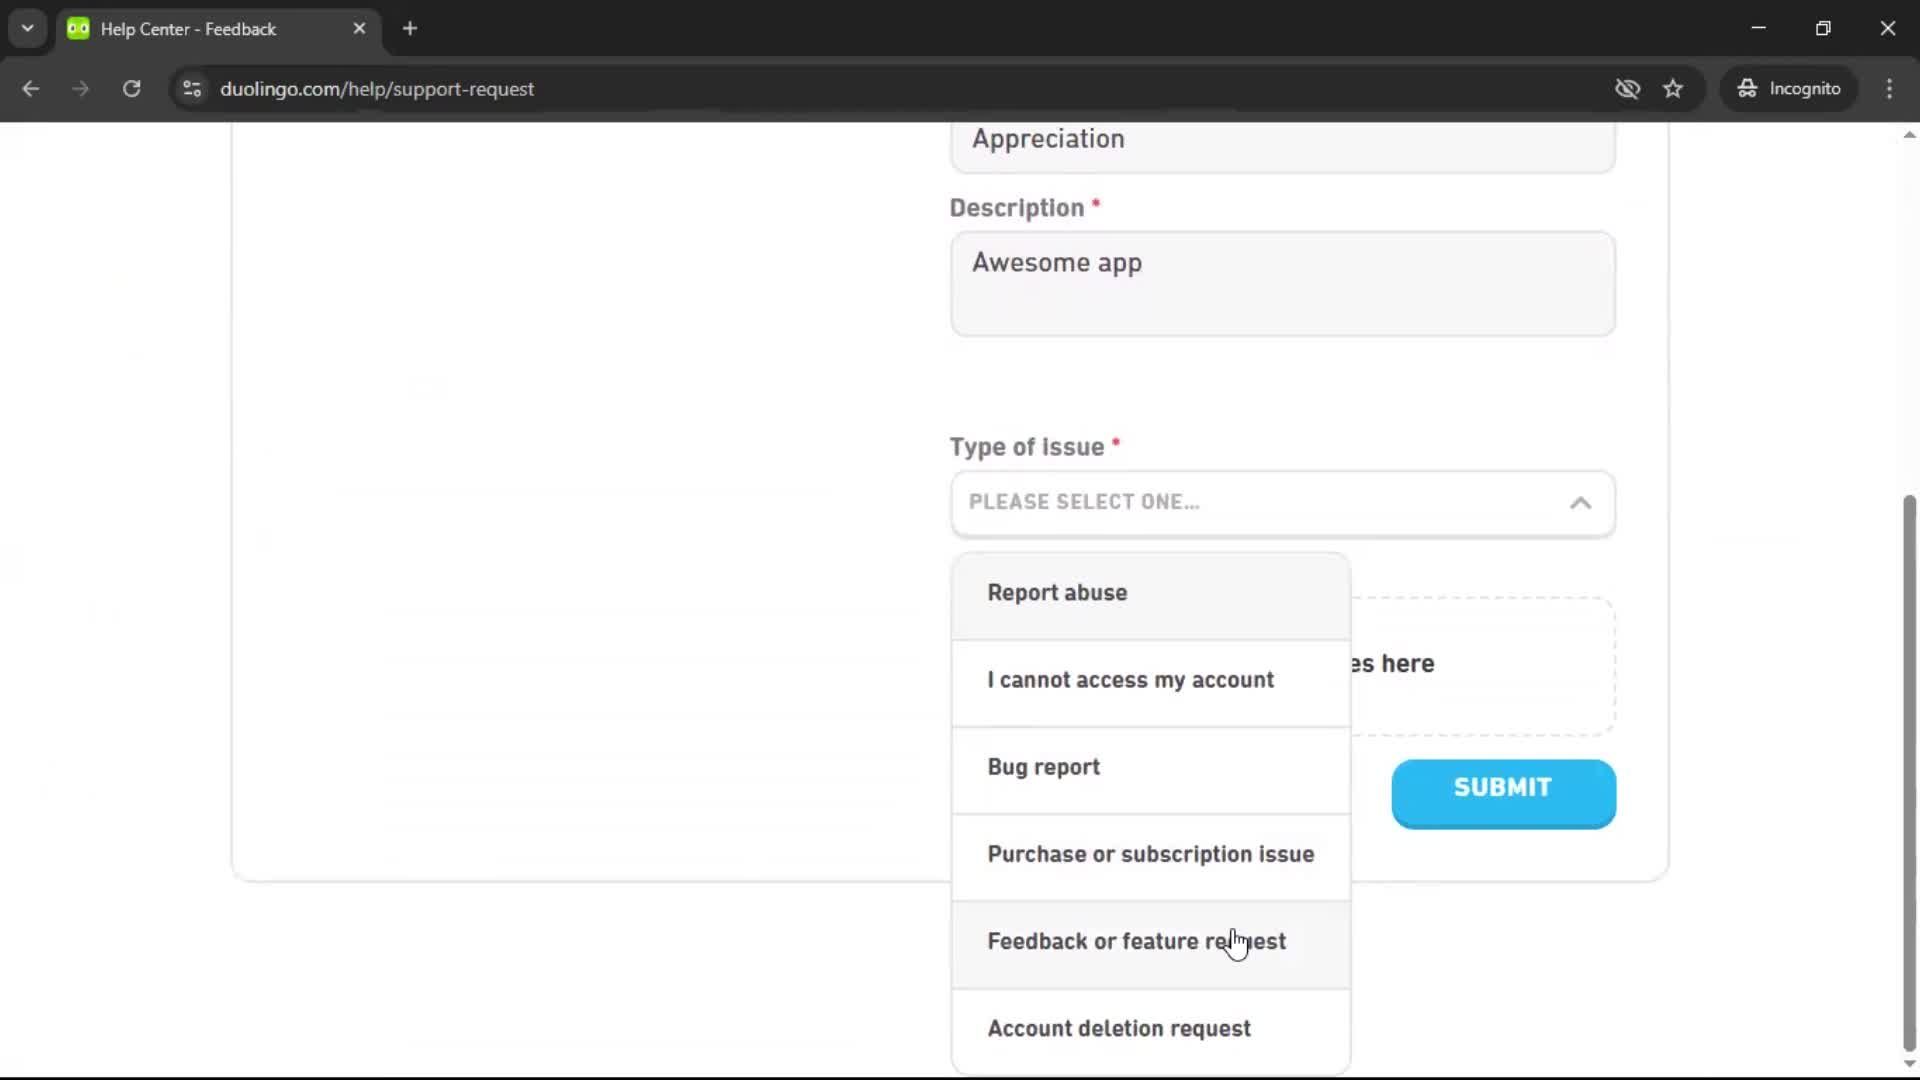Click the forward navigation arrow
The height and width of the screenshot is (1080, 1920).
tap(80, 88)
